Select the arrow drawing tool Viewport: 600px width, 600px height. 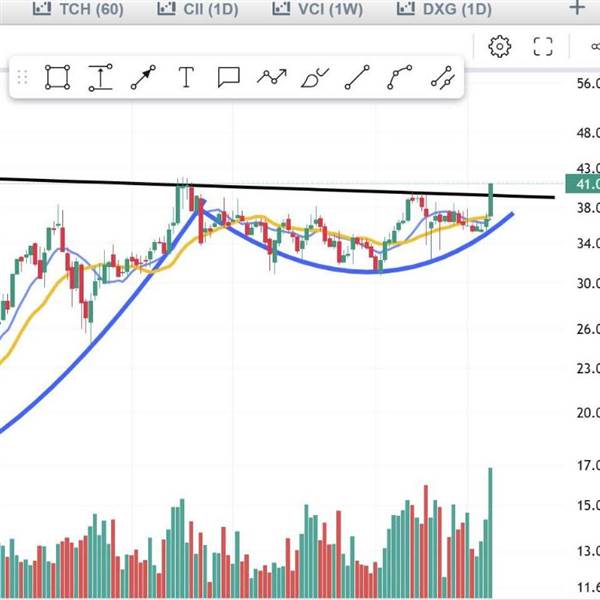(143, 77)
